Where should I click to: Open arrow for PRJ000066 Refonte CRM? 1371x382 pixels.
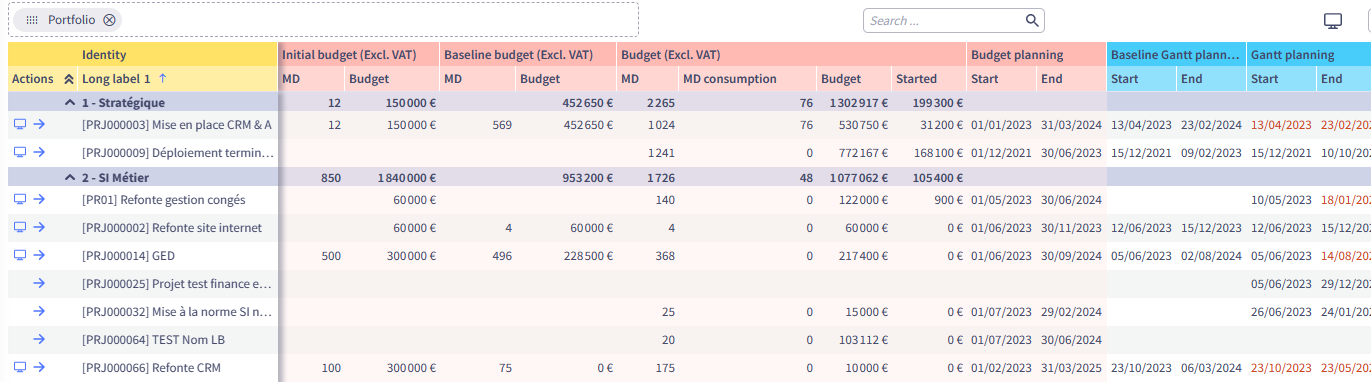[x=39, y=367]
